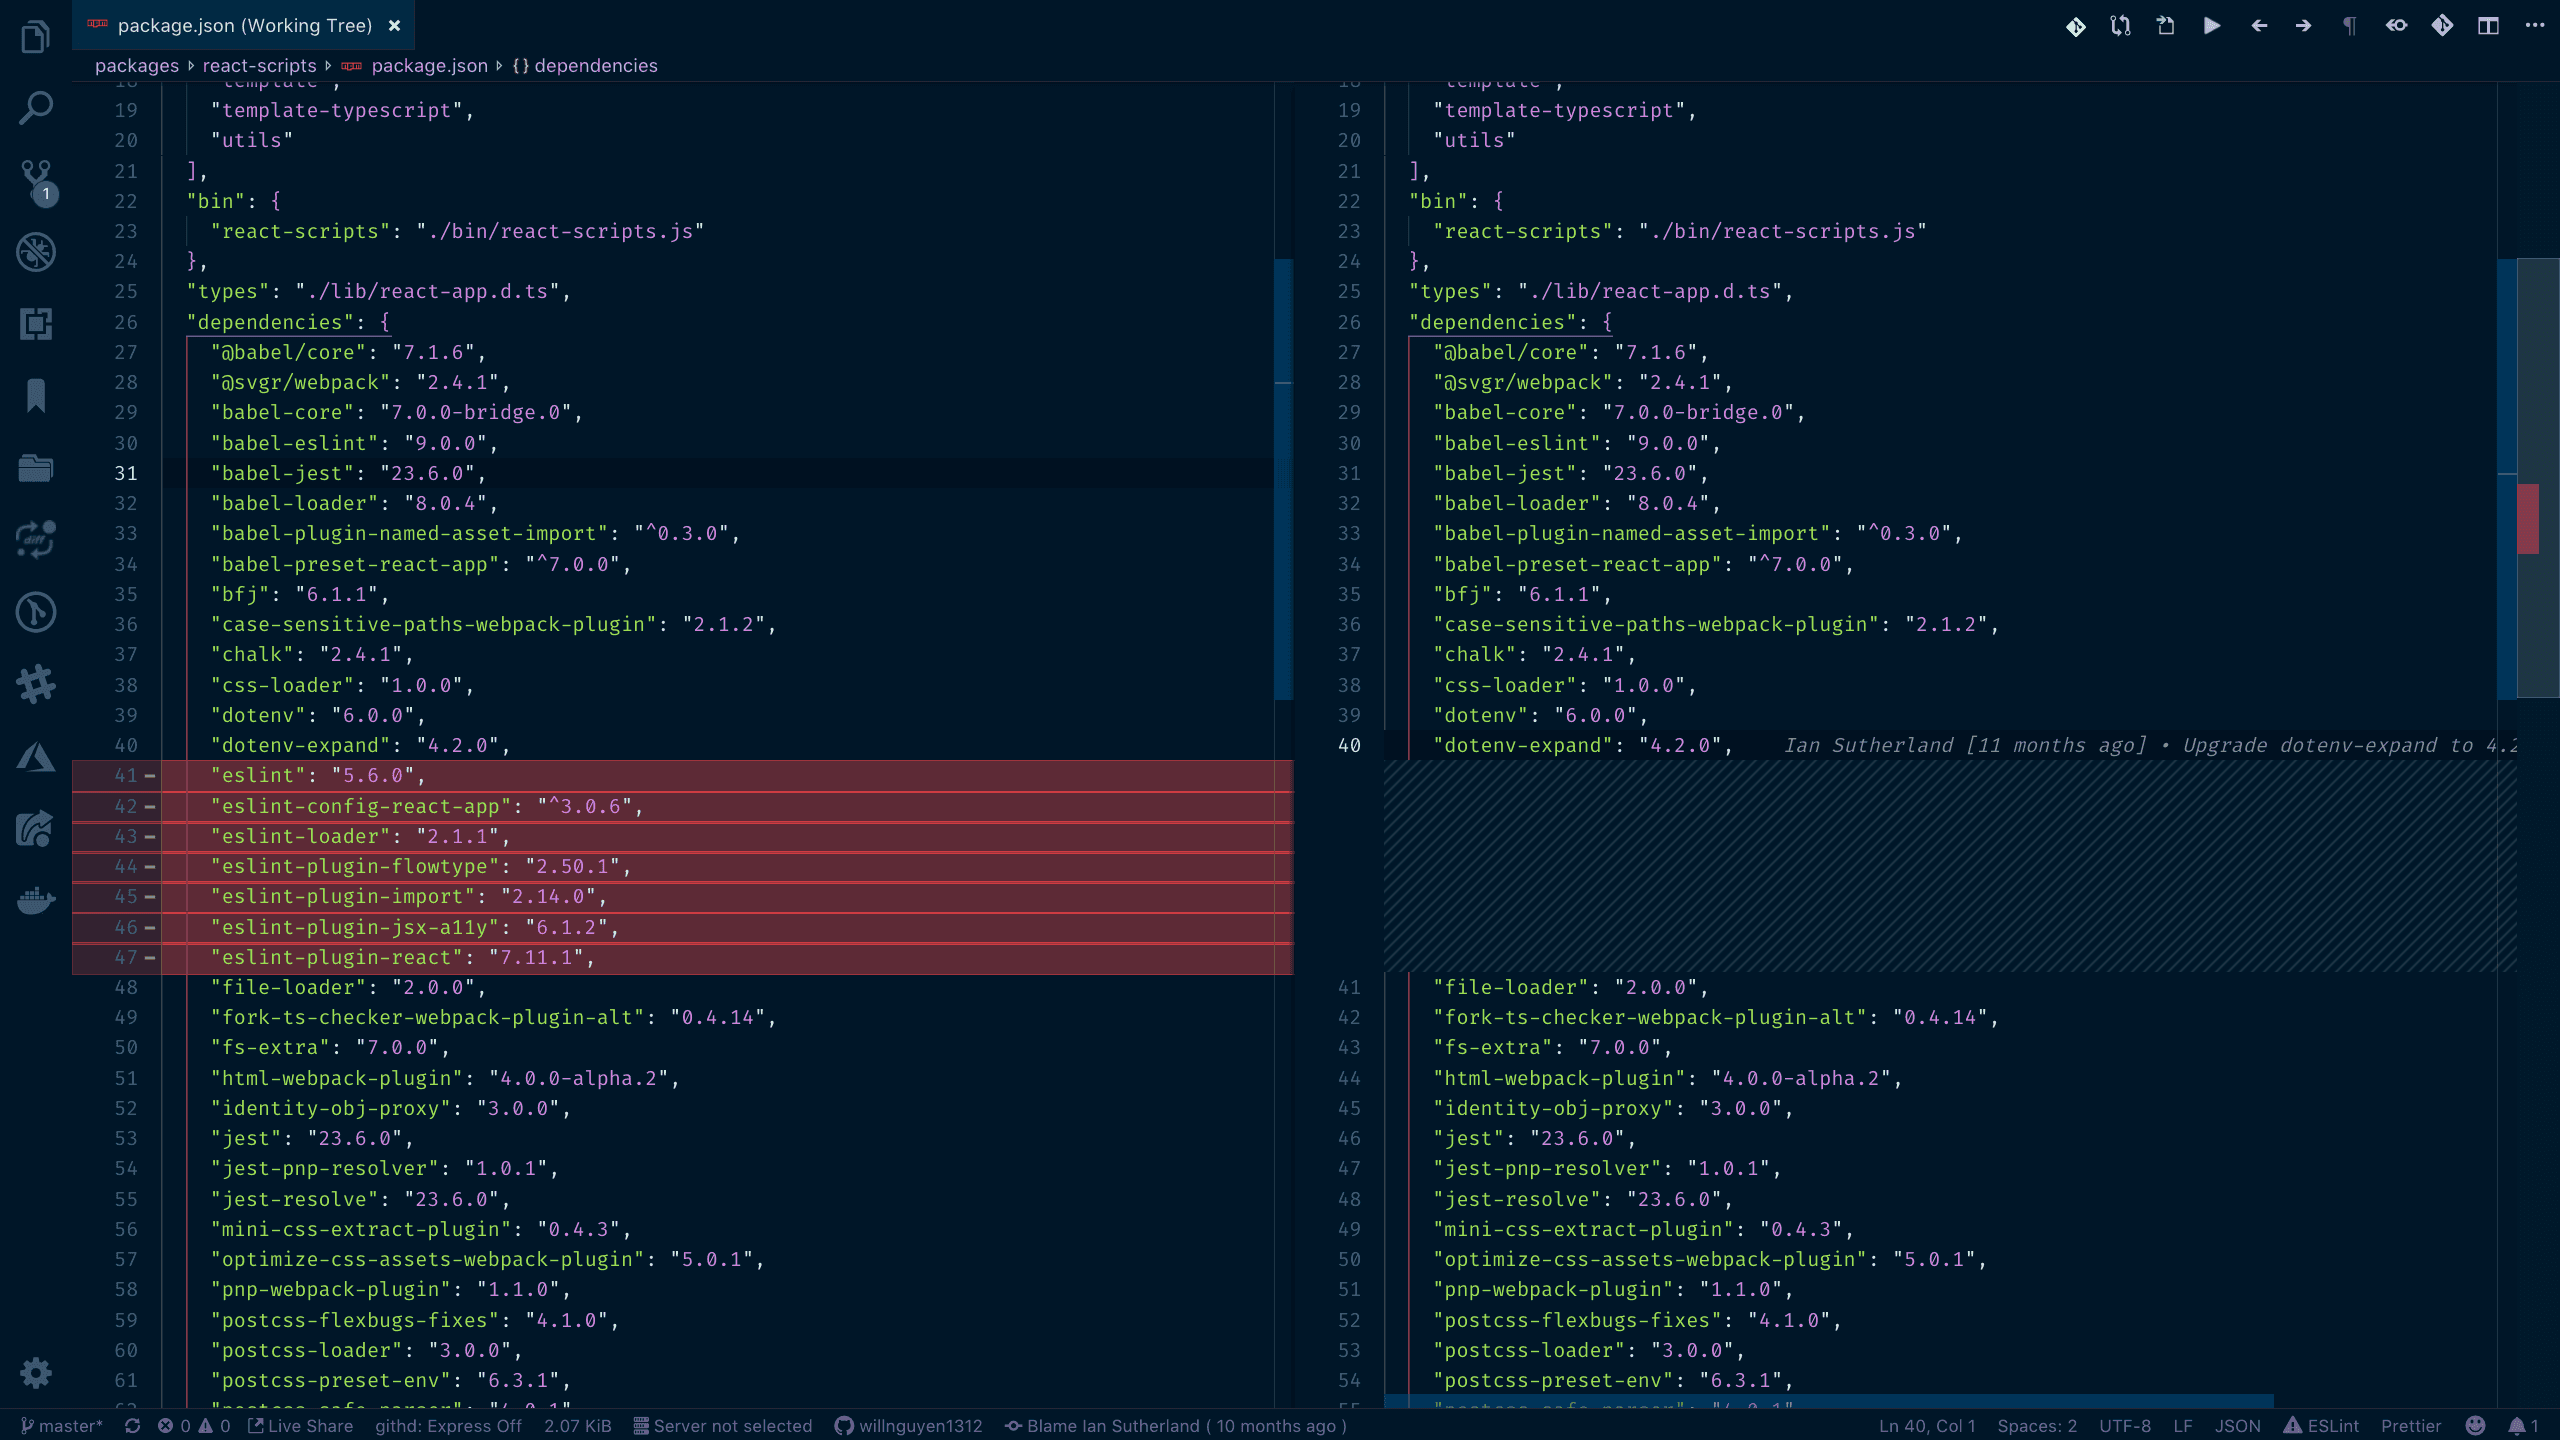2560x1440 pixels.
Task: Open the Manage gear in activity bar
Action: tap(36, 1372)
